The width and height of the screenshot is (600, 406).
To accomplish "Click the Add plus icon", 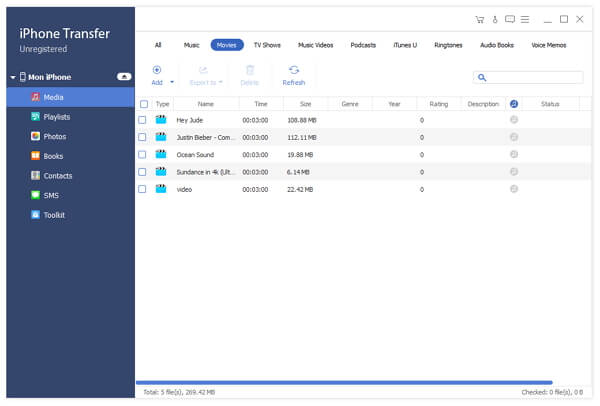I will coord(157,70).
